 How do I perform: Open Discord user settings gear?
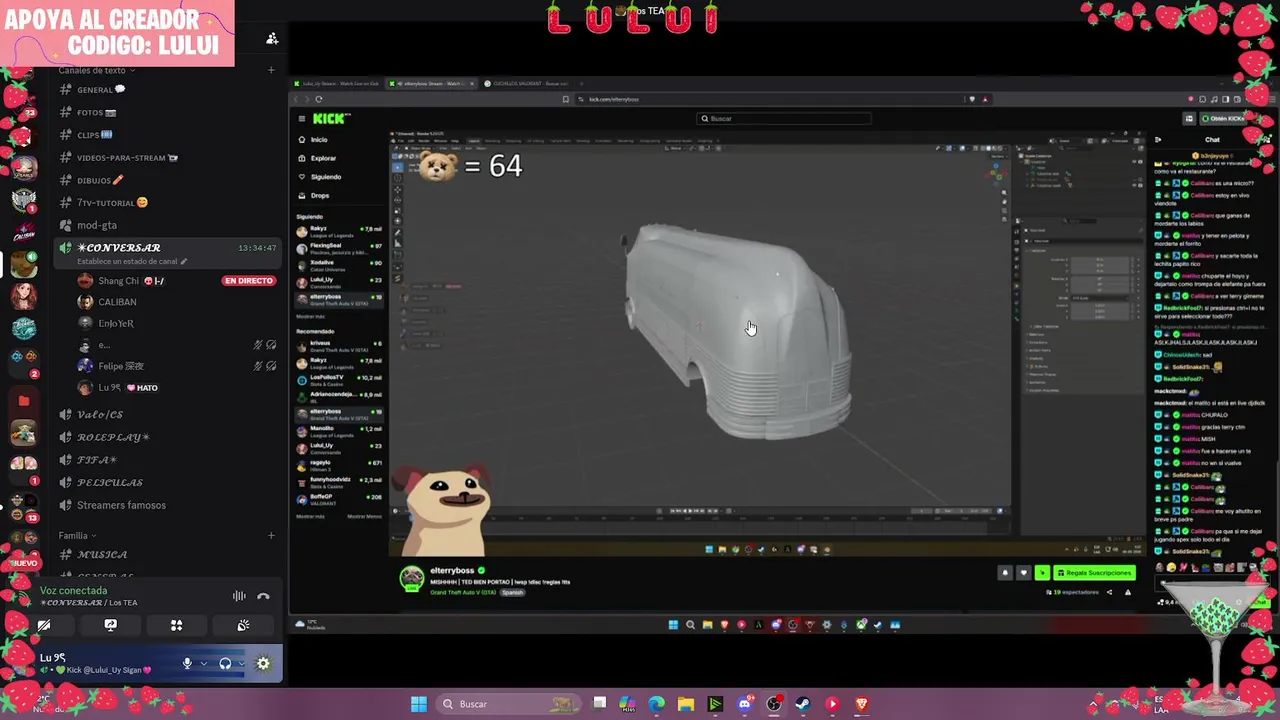pyautogui.click(x=263, y=663)
